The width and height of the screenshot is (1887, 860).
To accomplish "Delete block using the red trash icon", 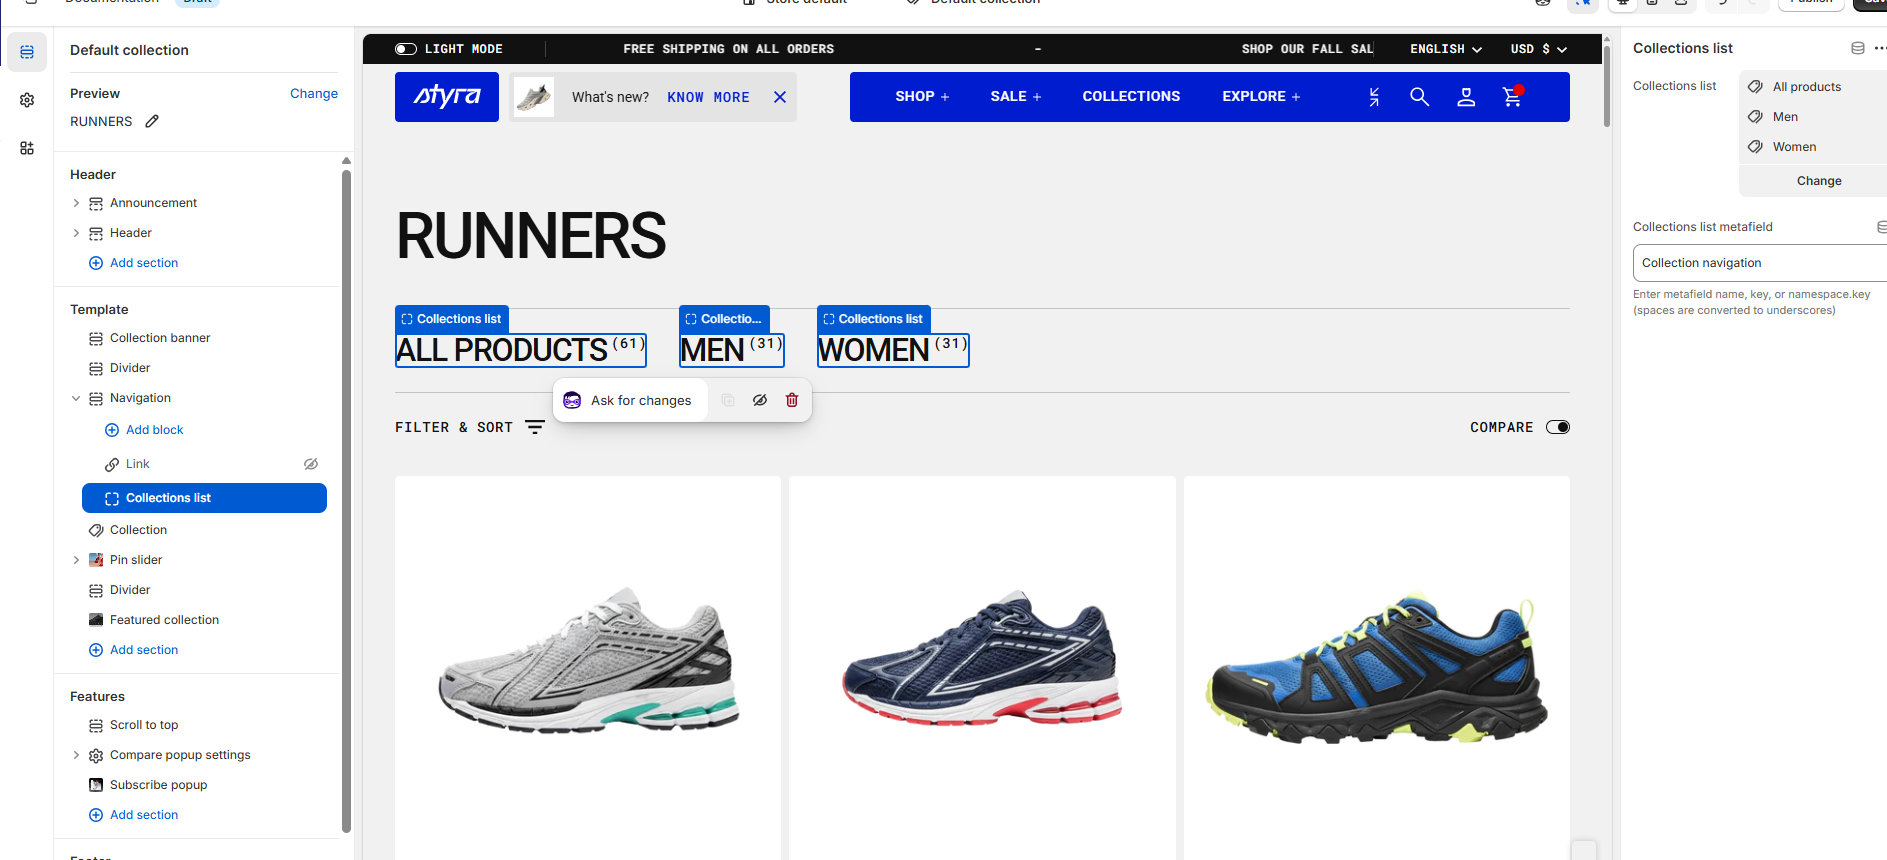I will tap(792, 400).
